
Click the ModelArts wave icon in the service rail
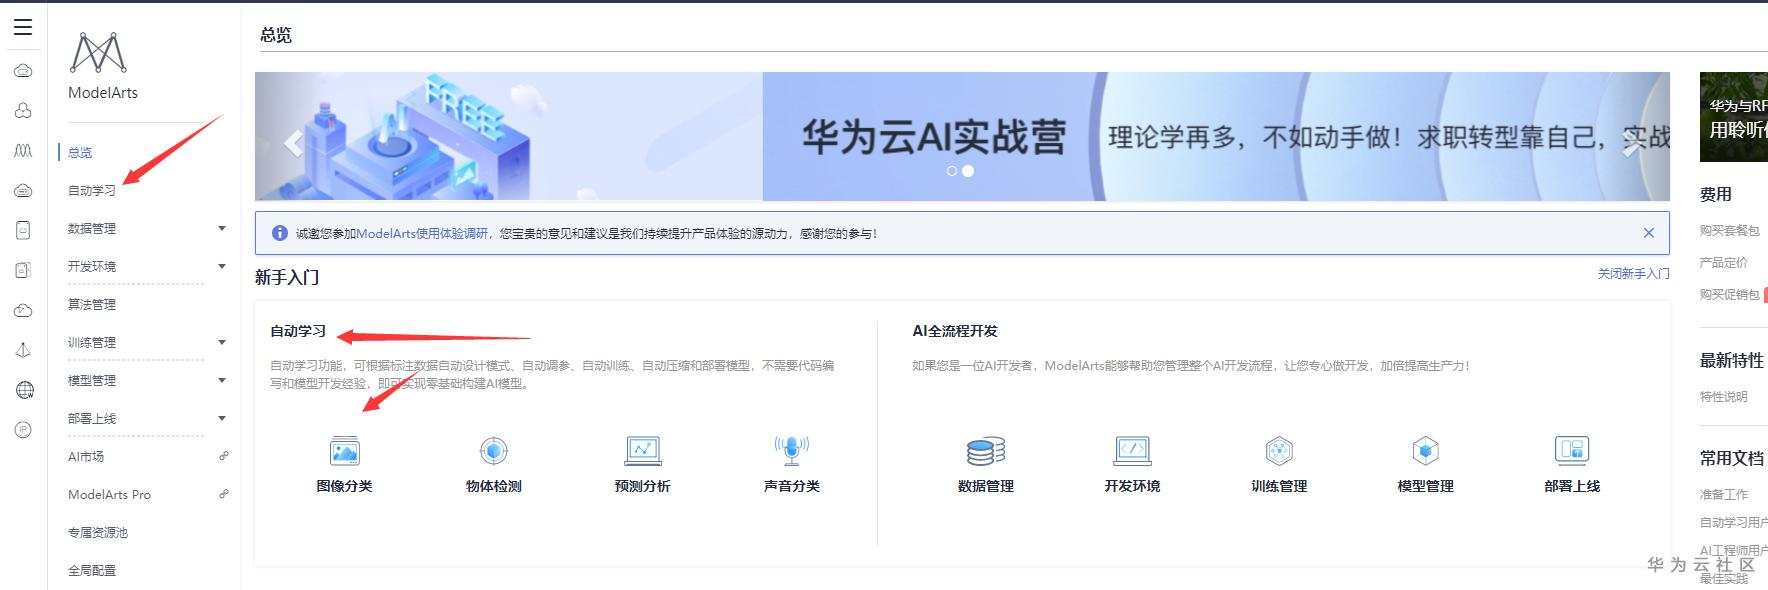click(x=23, y=150)
